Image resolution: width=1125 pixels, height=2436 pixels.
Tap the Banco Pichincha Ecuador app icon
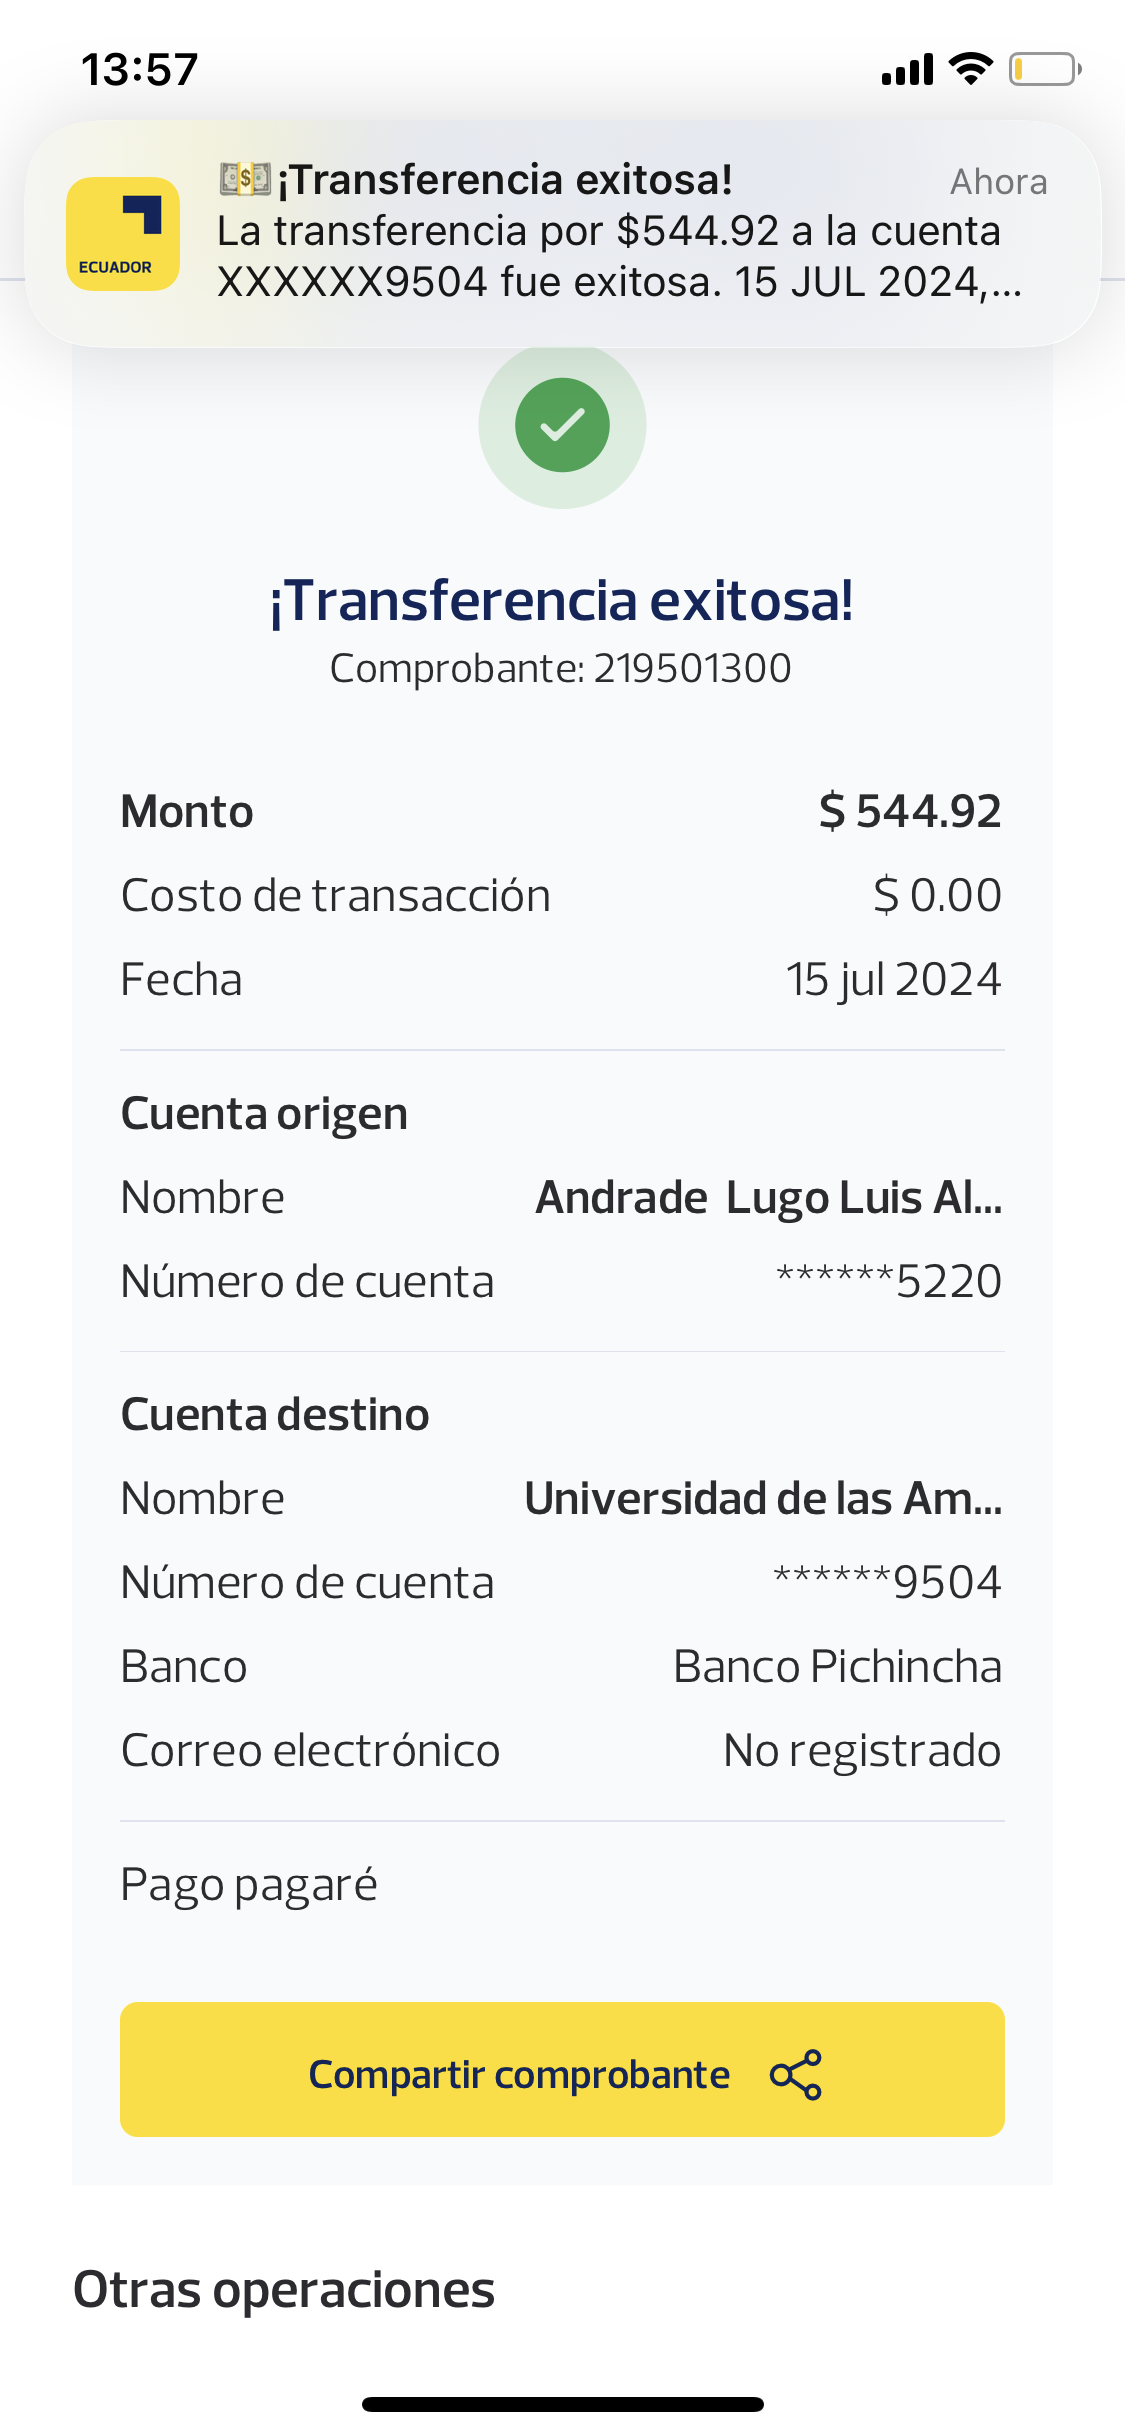tap(122, 234)
